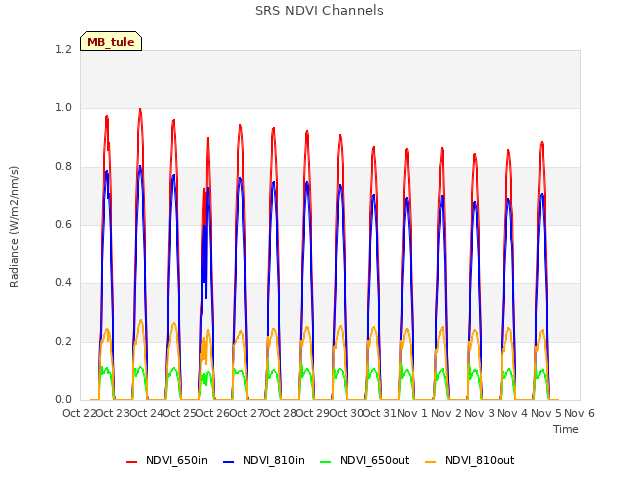Select the NDVI_650out legend label
This screenshot has width=640, height=480.
pyautogui.click(x=374, y=460)
